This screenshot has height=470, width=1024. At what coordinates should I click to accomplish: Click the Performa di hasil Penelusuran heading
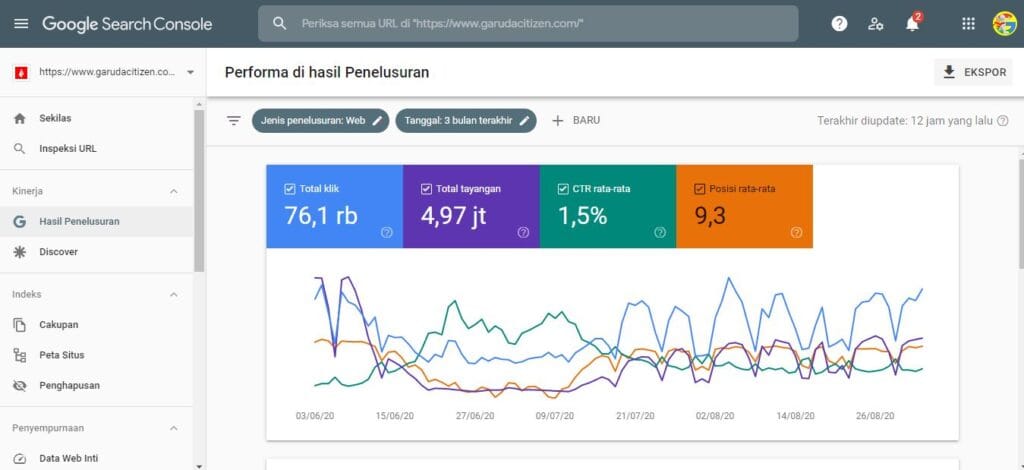pyautogui.click(x=327, y=72)
